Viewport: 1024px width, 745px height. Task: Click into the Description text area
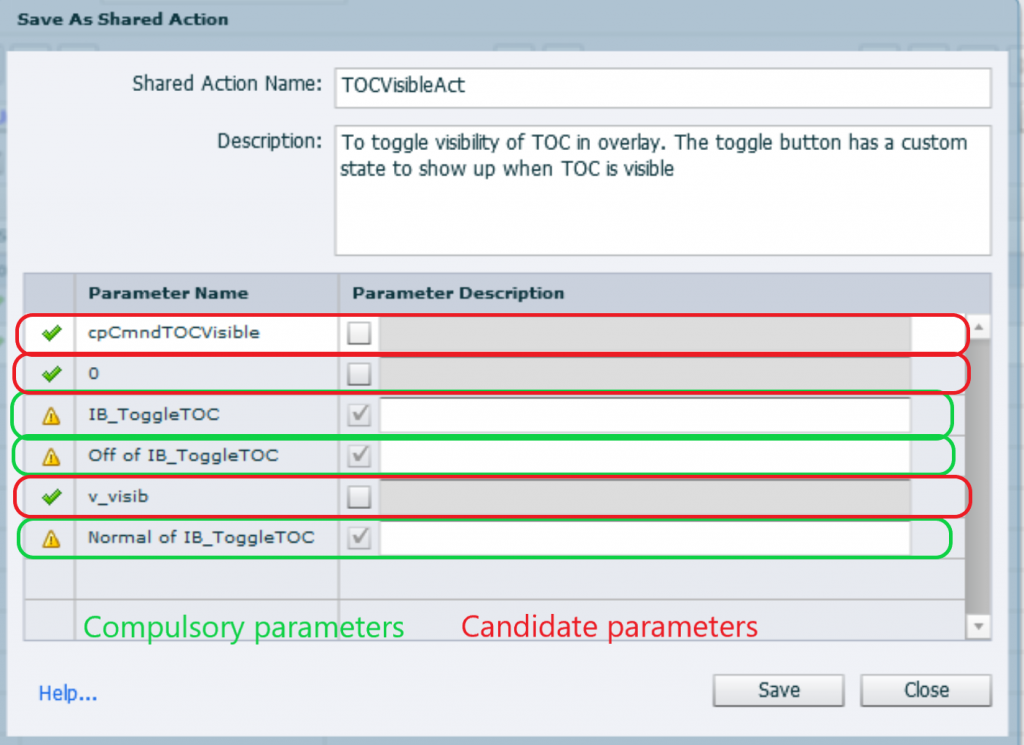click(662, 190)
